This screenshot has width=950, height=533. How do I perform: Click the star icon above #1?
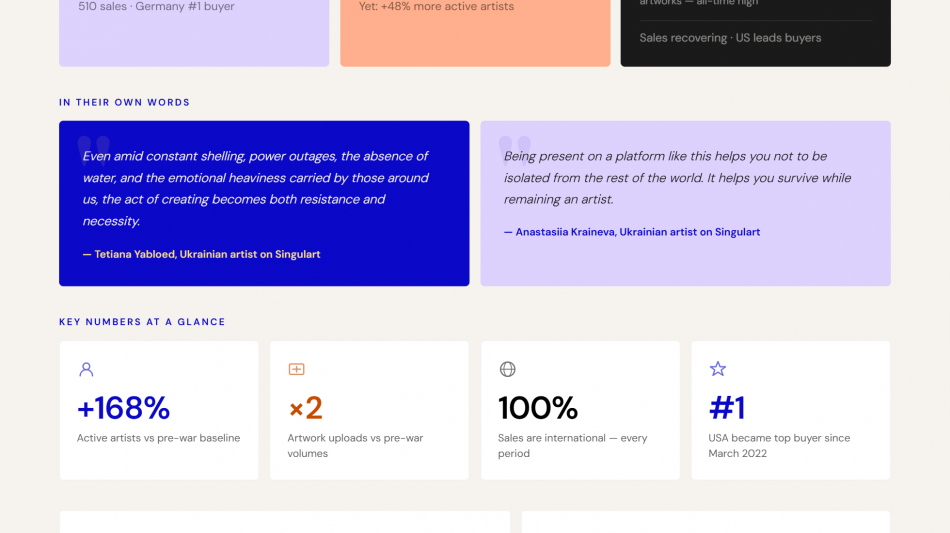717,369
